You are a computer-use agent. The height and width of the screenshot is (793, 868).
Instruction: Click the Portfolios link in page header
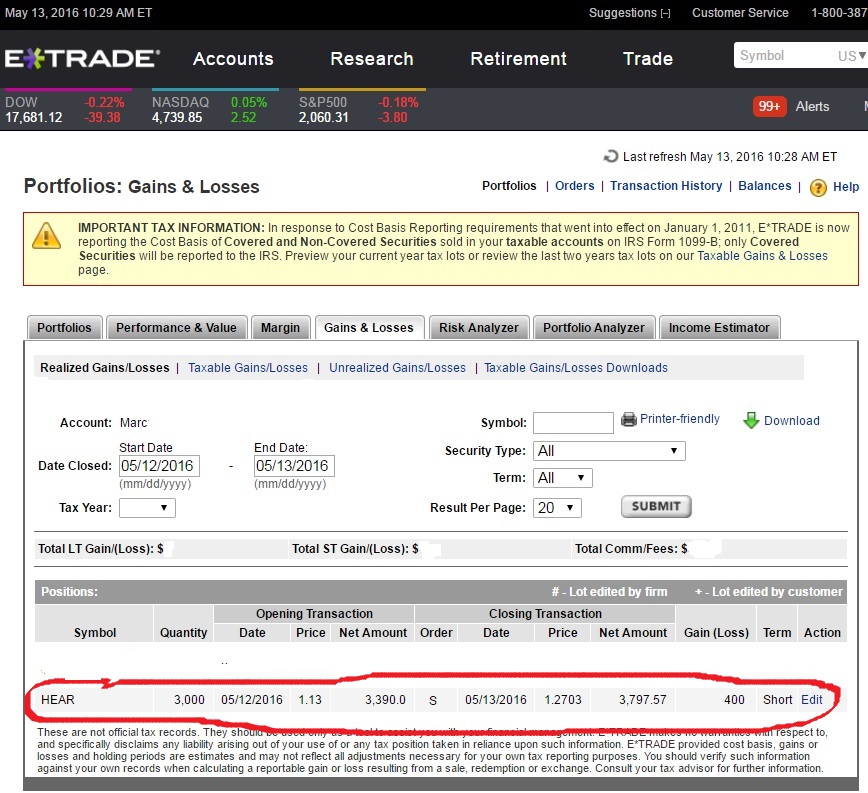pyautogui.click(x=509, y=186)
